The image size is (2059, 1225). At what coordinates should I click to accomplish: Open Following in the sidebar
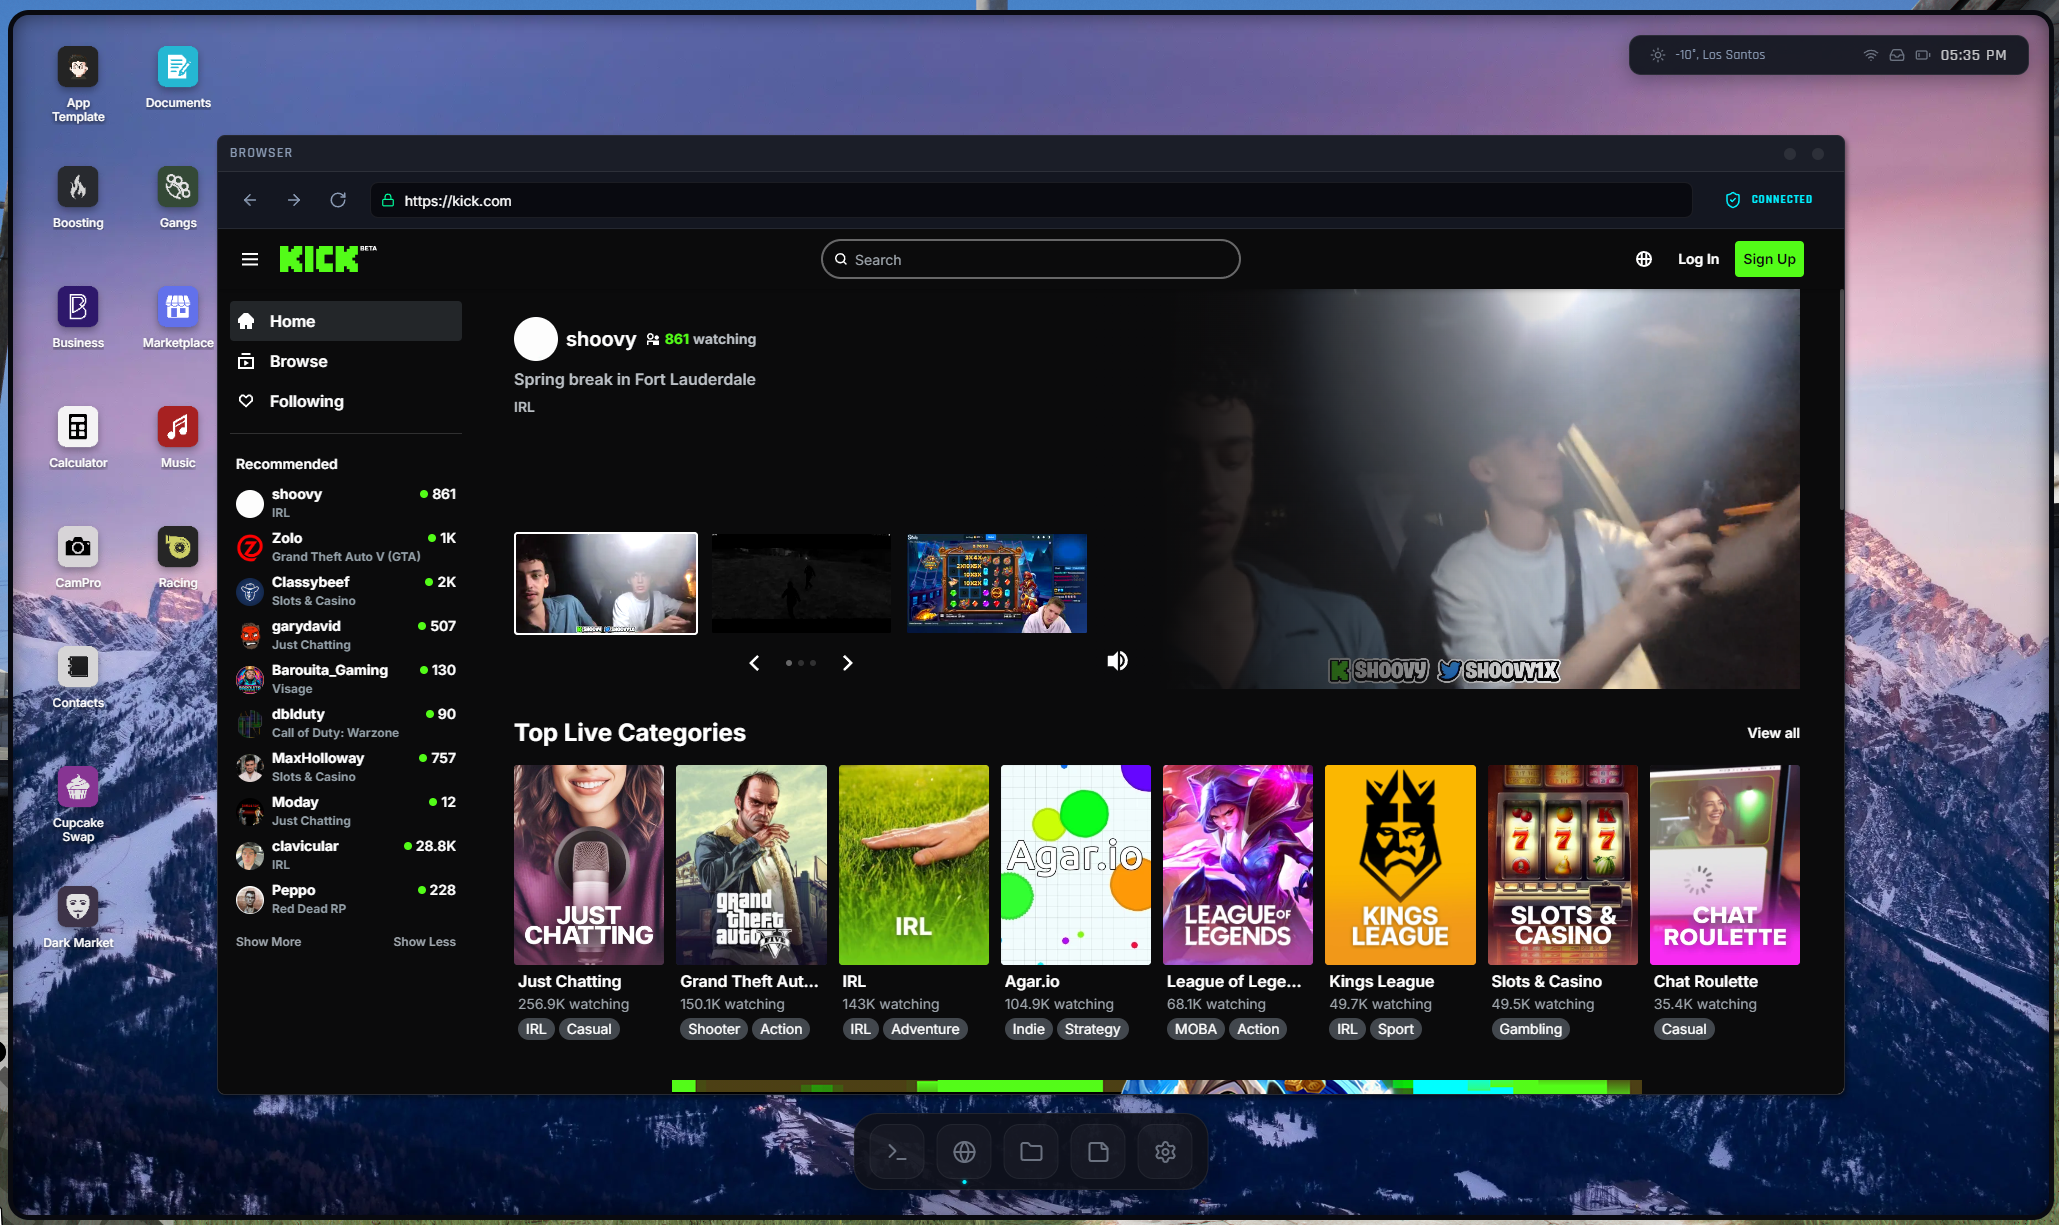tap(306, 402)
